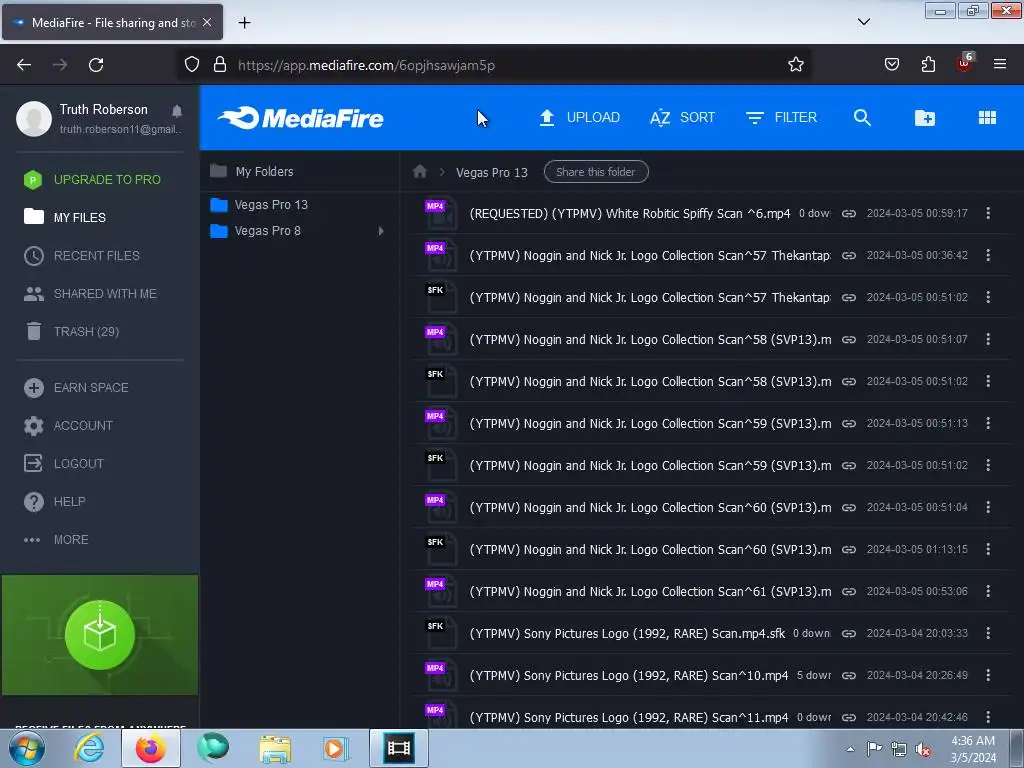
Task: Reload the page in Firefox
Action: (96, 65)
